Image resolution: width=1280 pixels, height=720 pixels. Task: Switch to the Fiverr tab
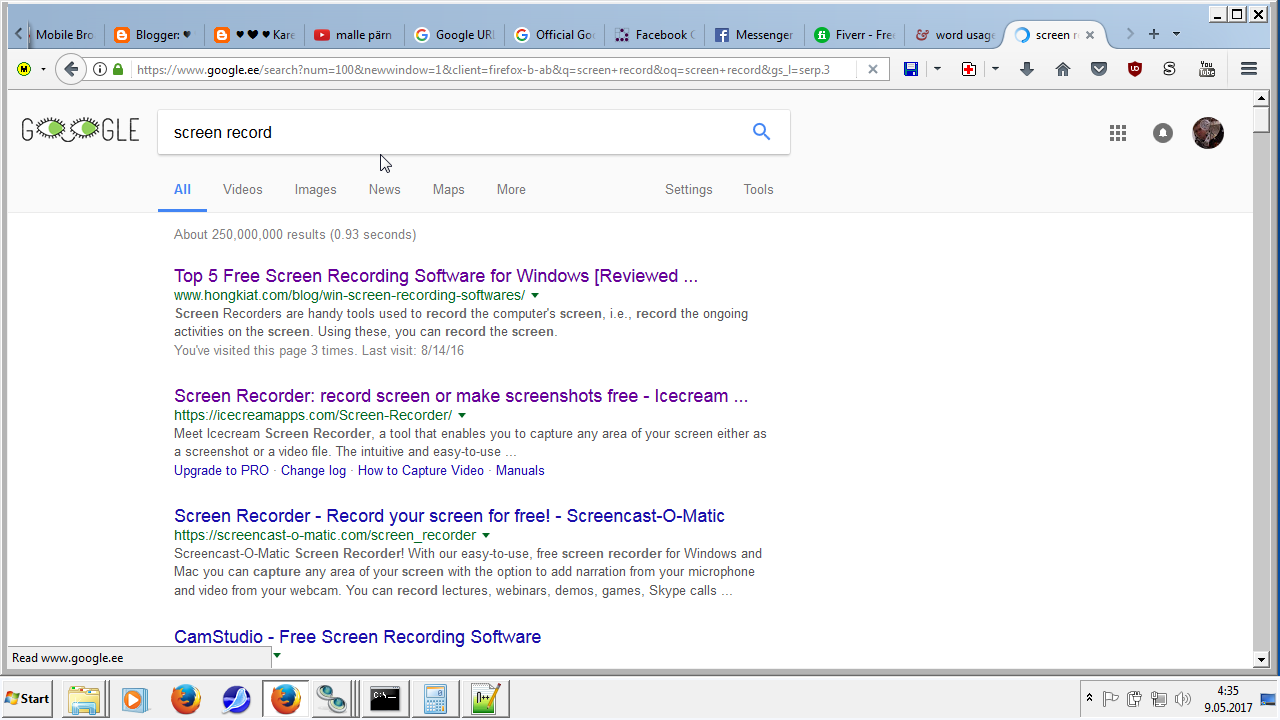click(x=855, y=35)
